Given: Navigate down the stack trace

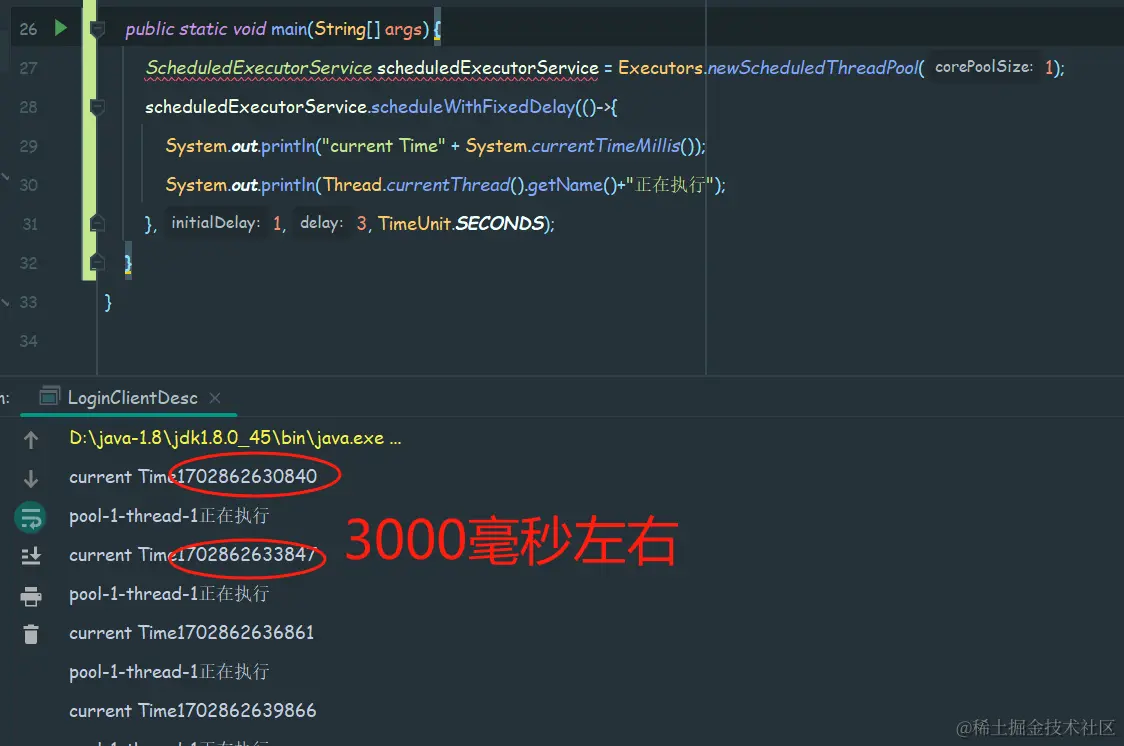Looking at the screenshot, I should [30, 477].
